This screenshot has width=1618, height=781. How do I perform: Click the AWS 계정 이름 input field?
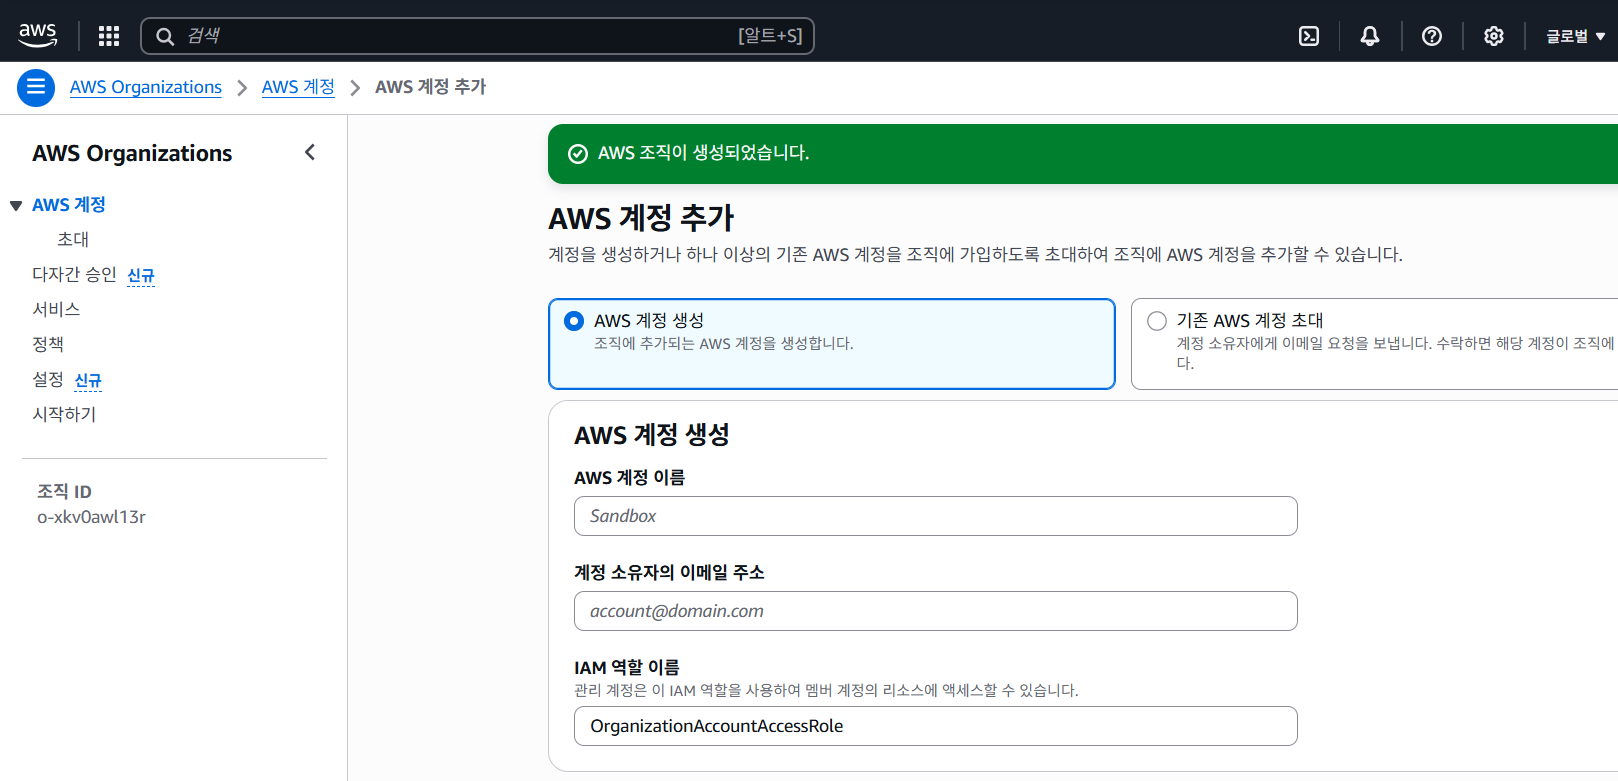(936, 516)
